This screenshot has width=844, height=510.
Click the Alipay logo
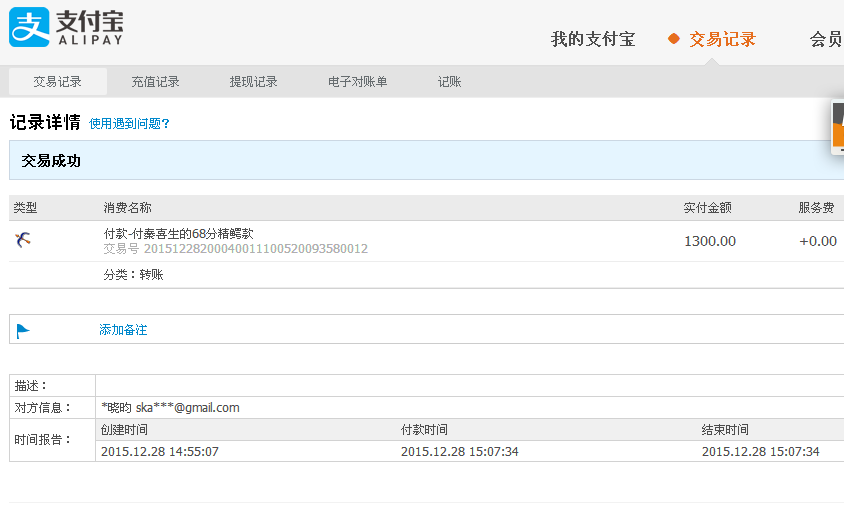point(66,28)
